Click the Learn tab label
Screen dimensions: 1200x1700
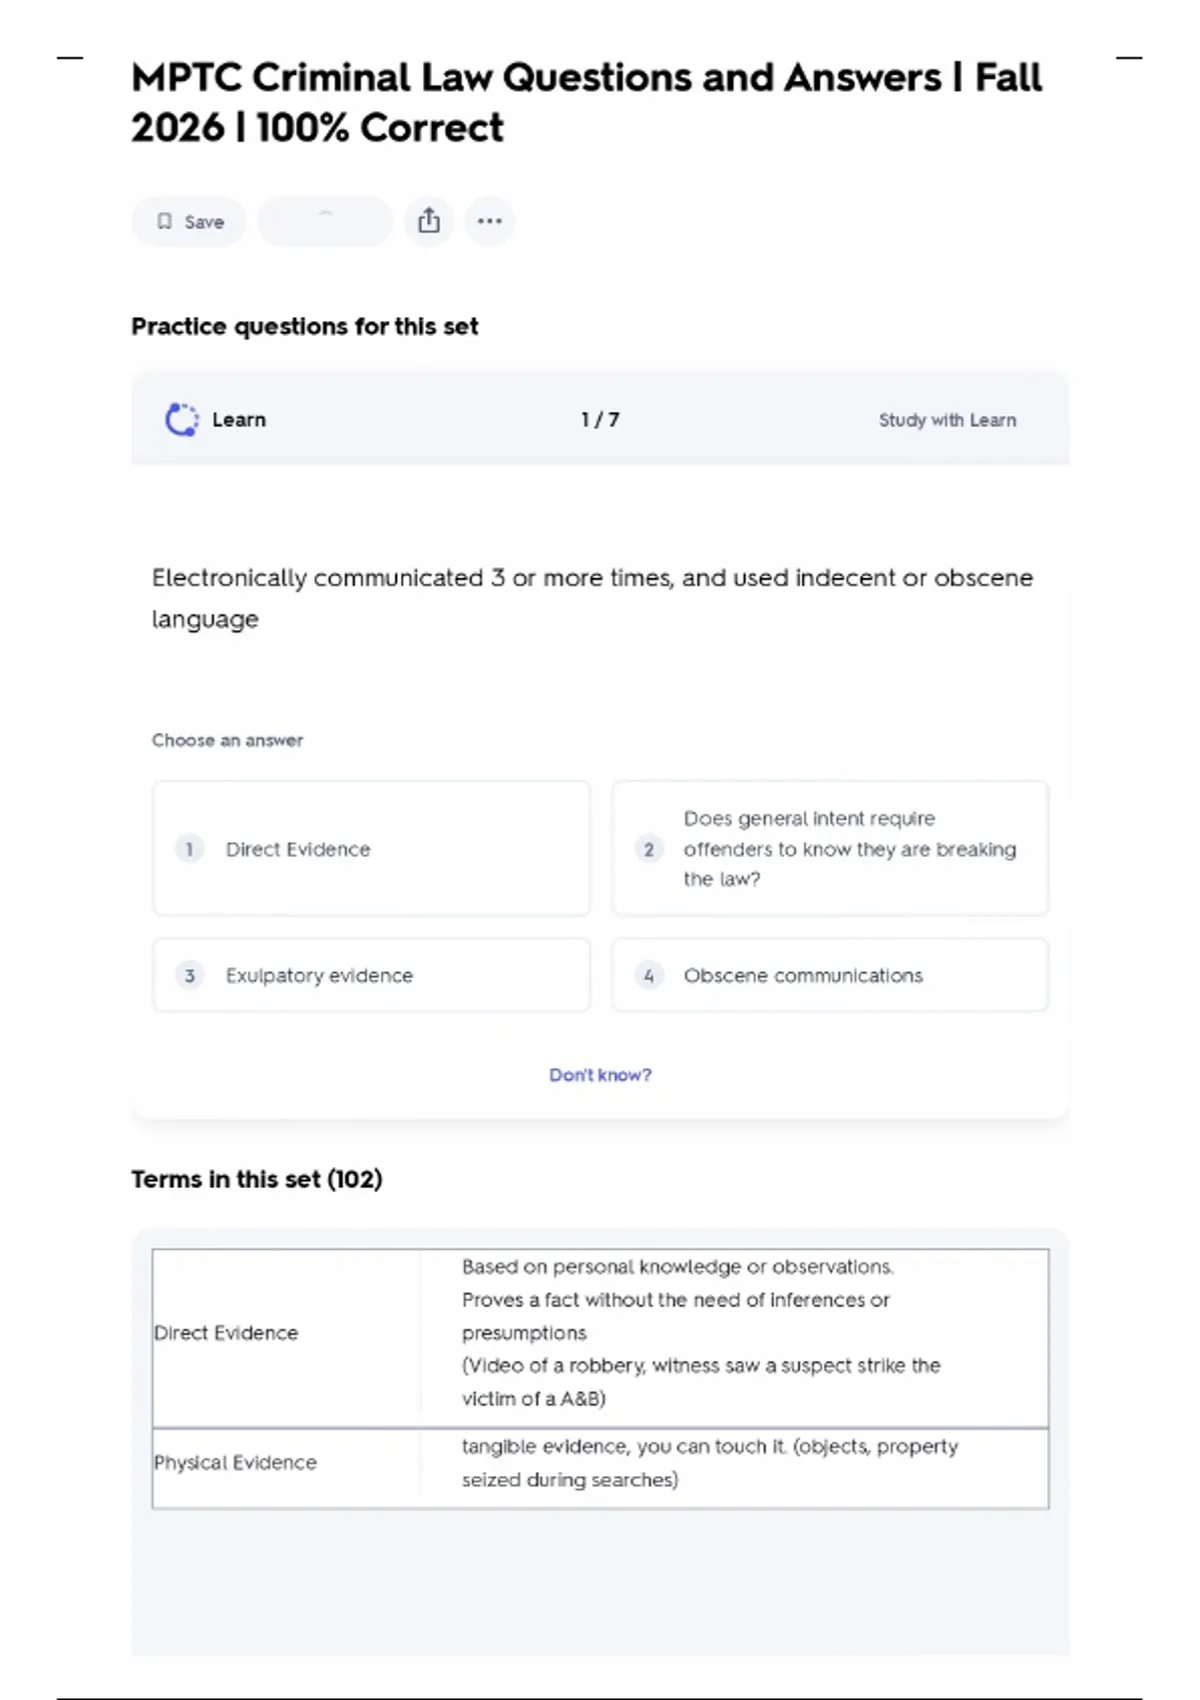click(239, 420)
